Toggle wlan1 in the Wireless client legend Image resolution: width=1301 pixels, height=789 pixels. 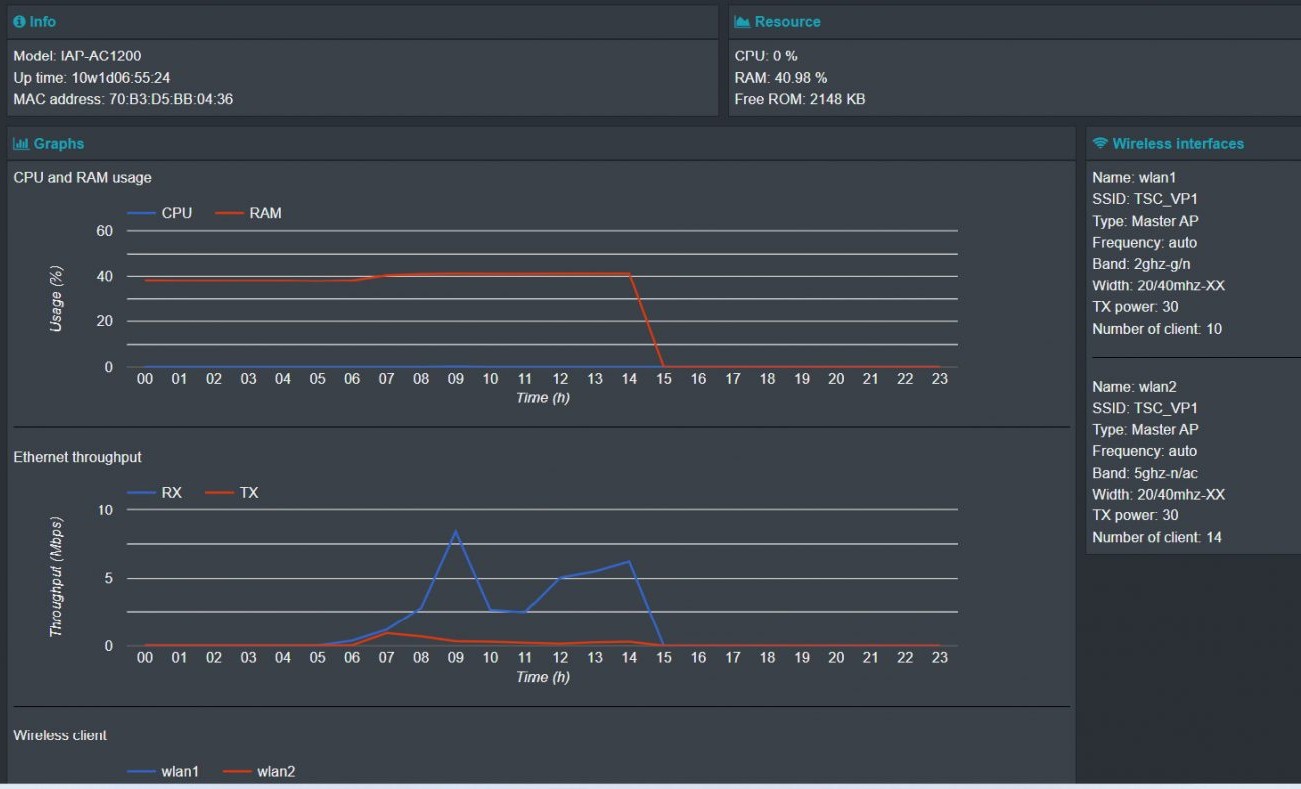[x=164, y=771]
